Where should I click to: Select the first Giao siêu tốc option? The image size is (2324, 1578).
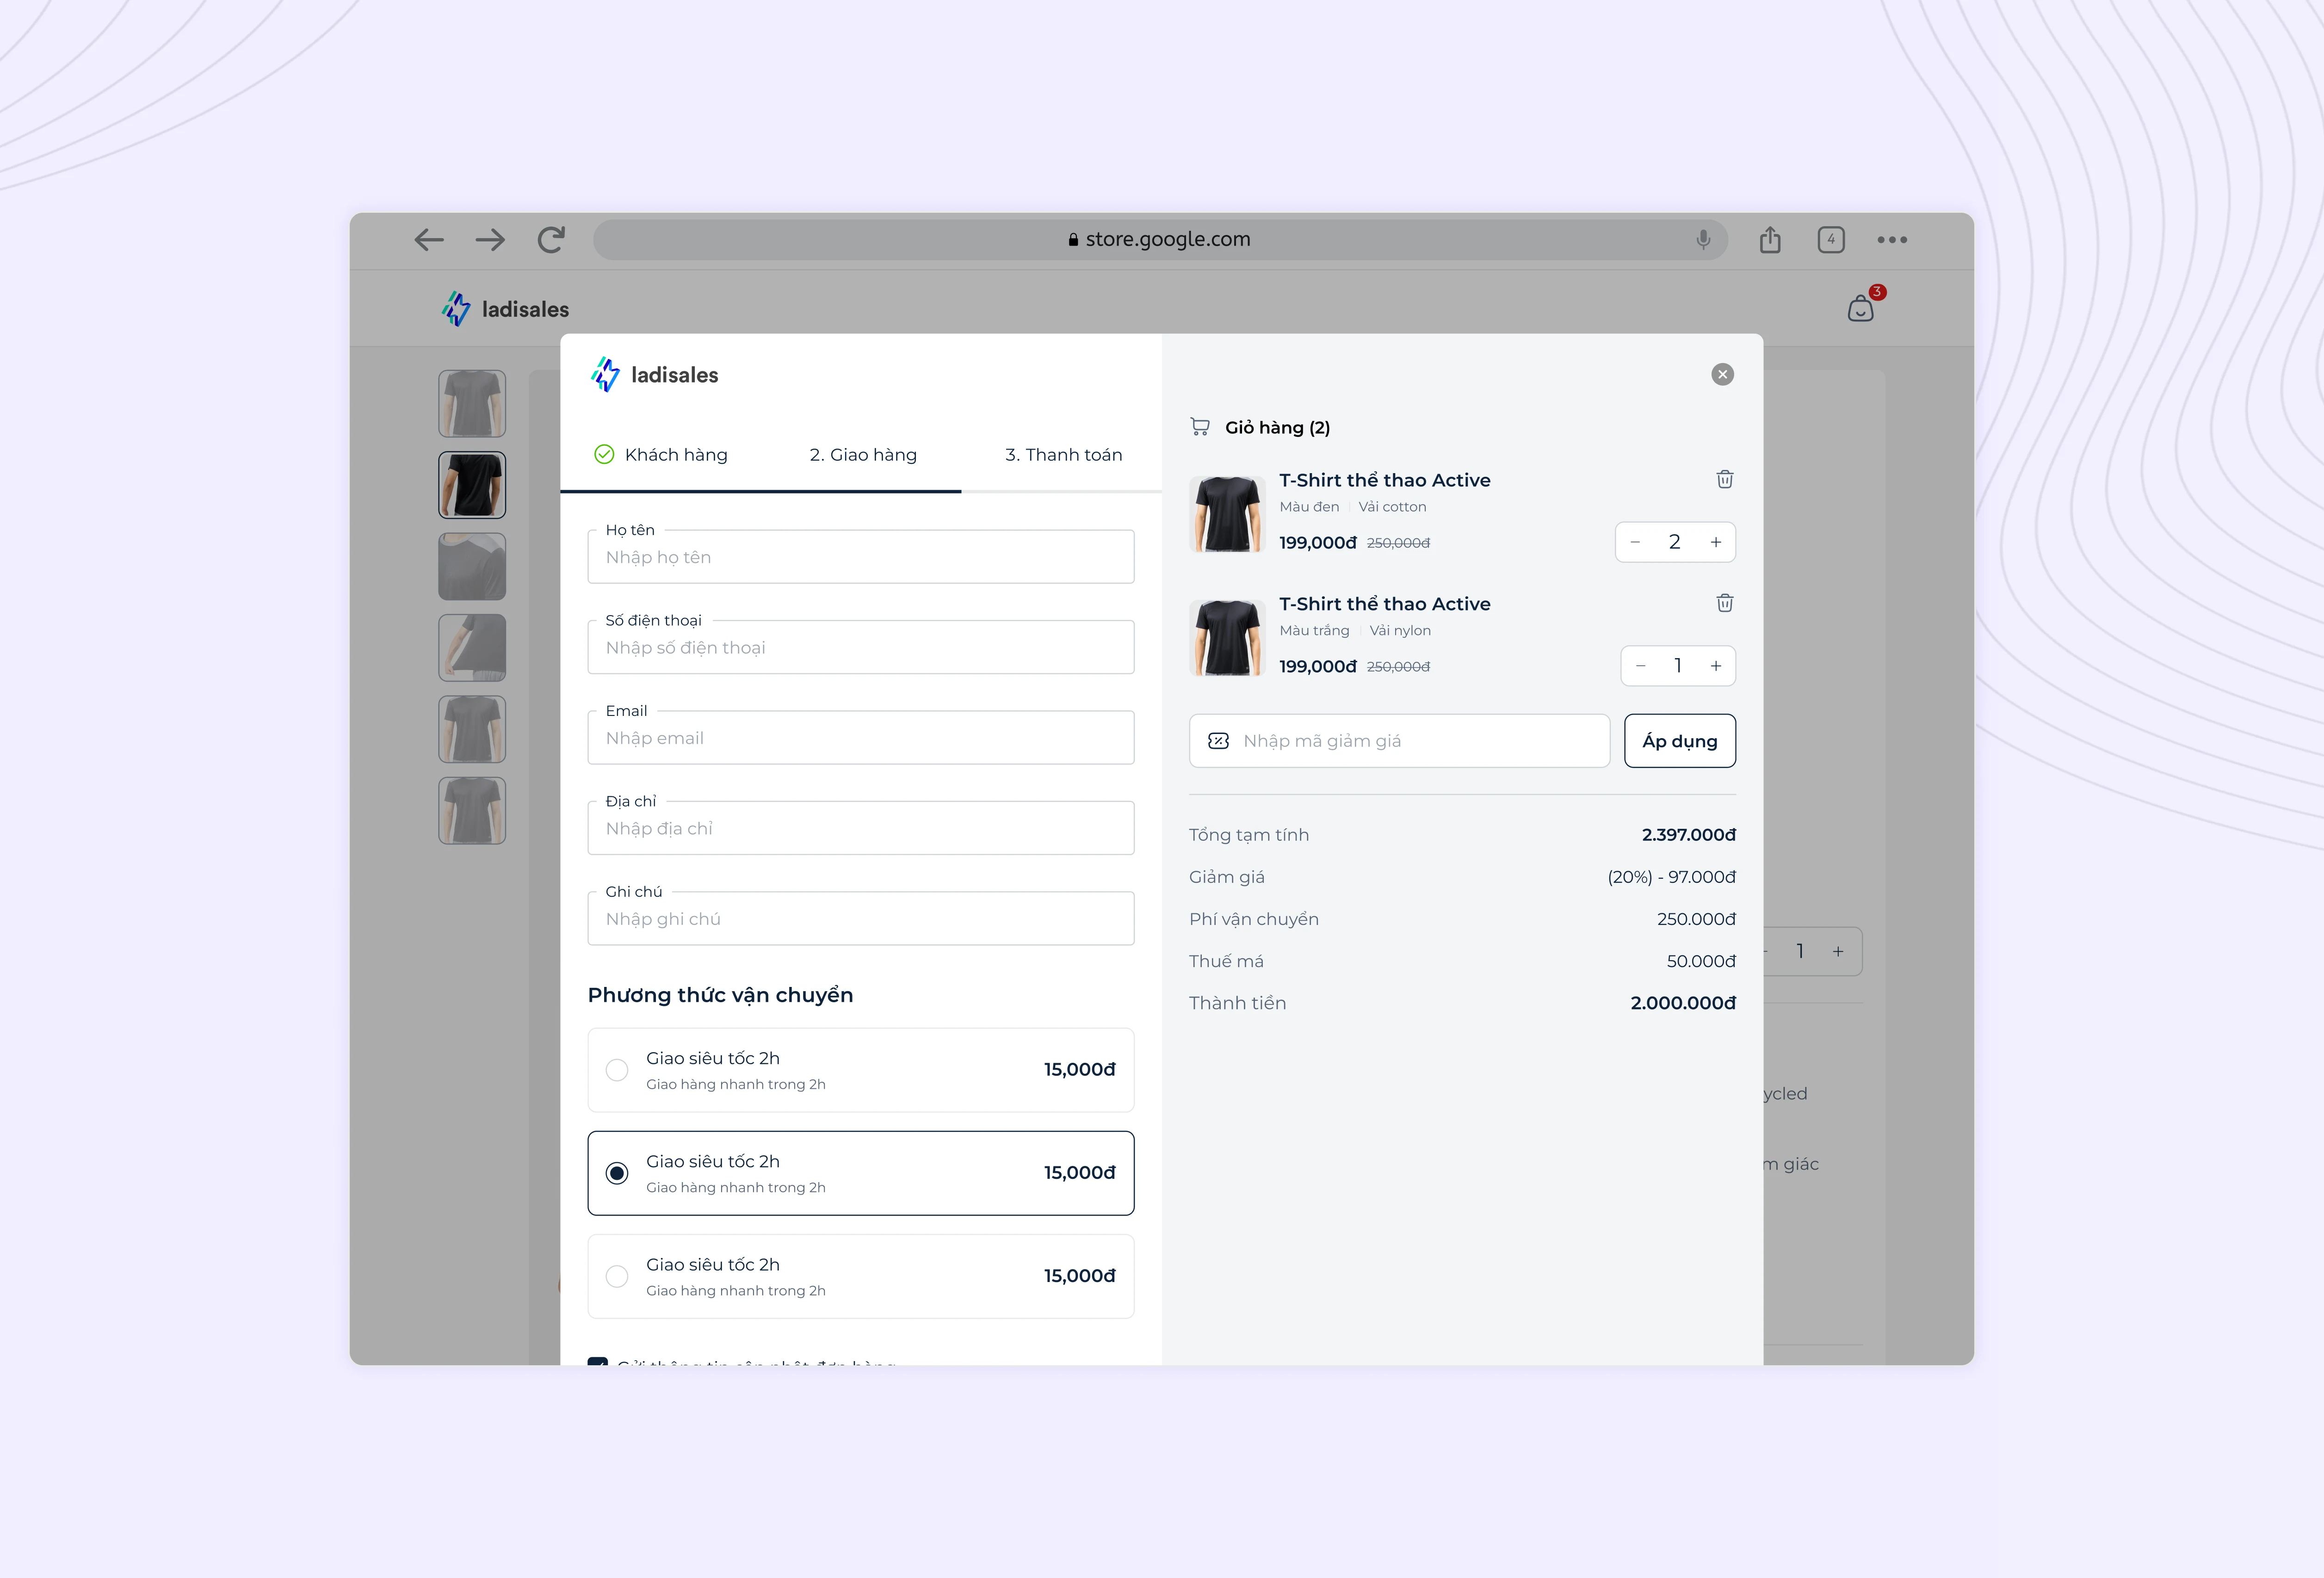coord(617,1070)
